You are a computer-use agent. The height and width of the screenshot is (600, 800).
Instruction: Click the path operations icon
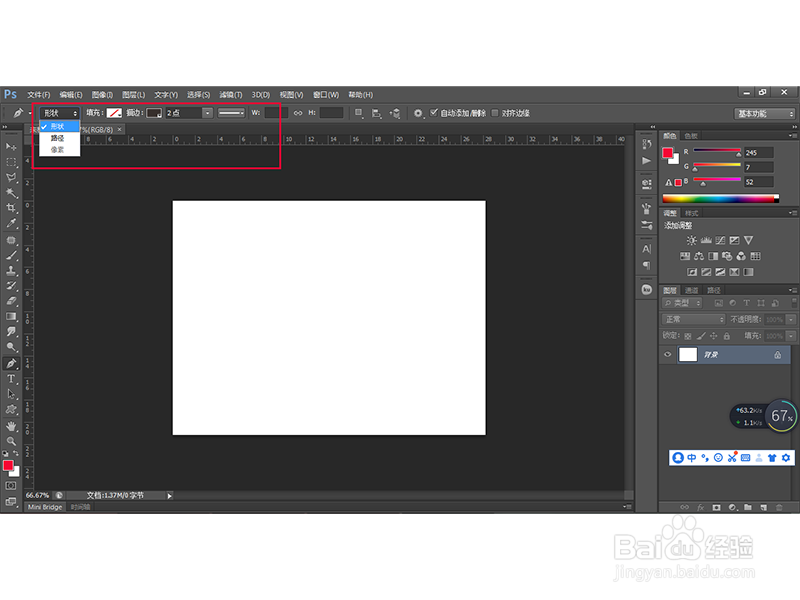(359, 113)
